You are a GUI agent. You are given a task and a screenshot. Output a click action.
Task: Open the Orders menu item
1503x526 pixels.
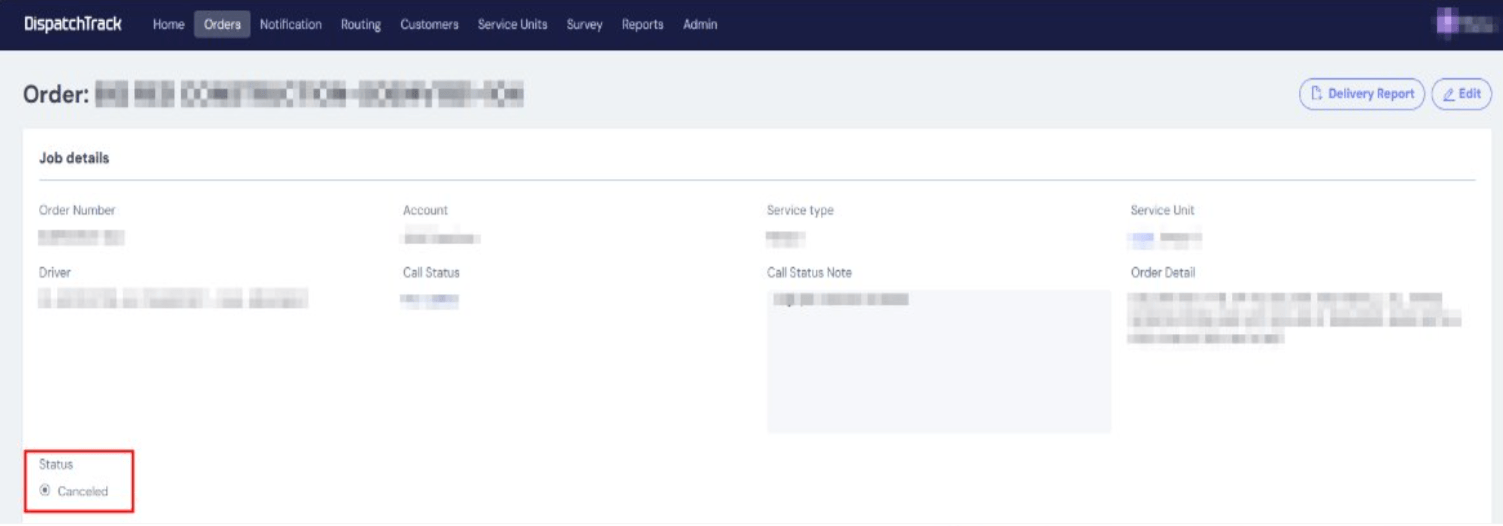point(222,25)
